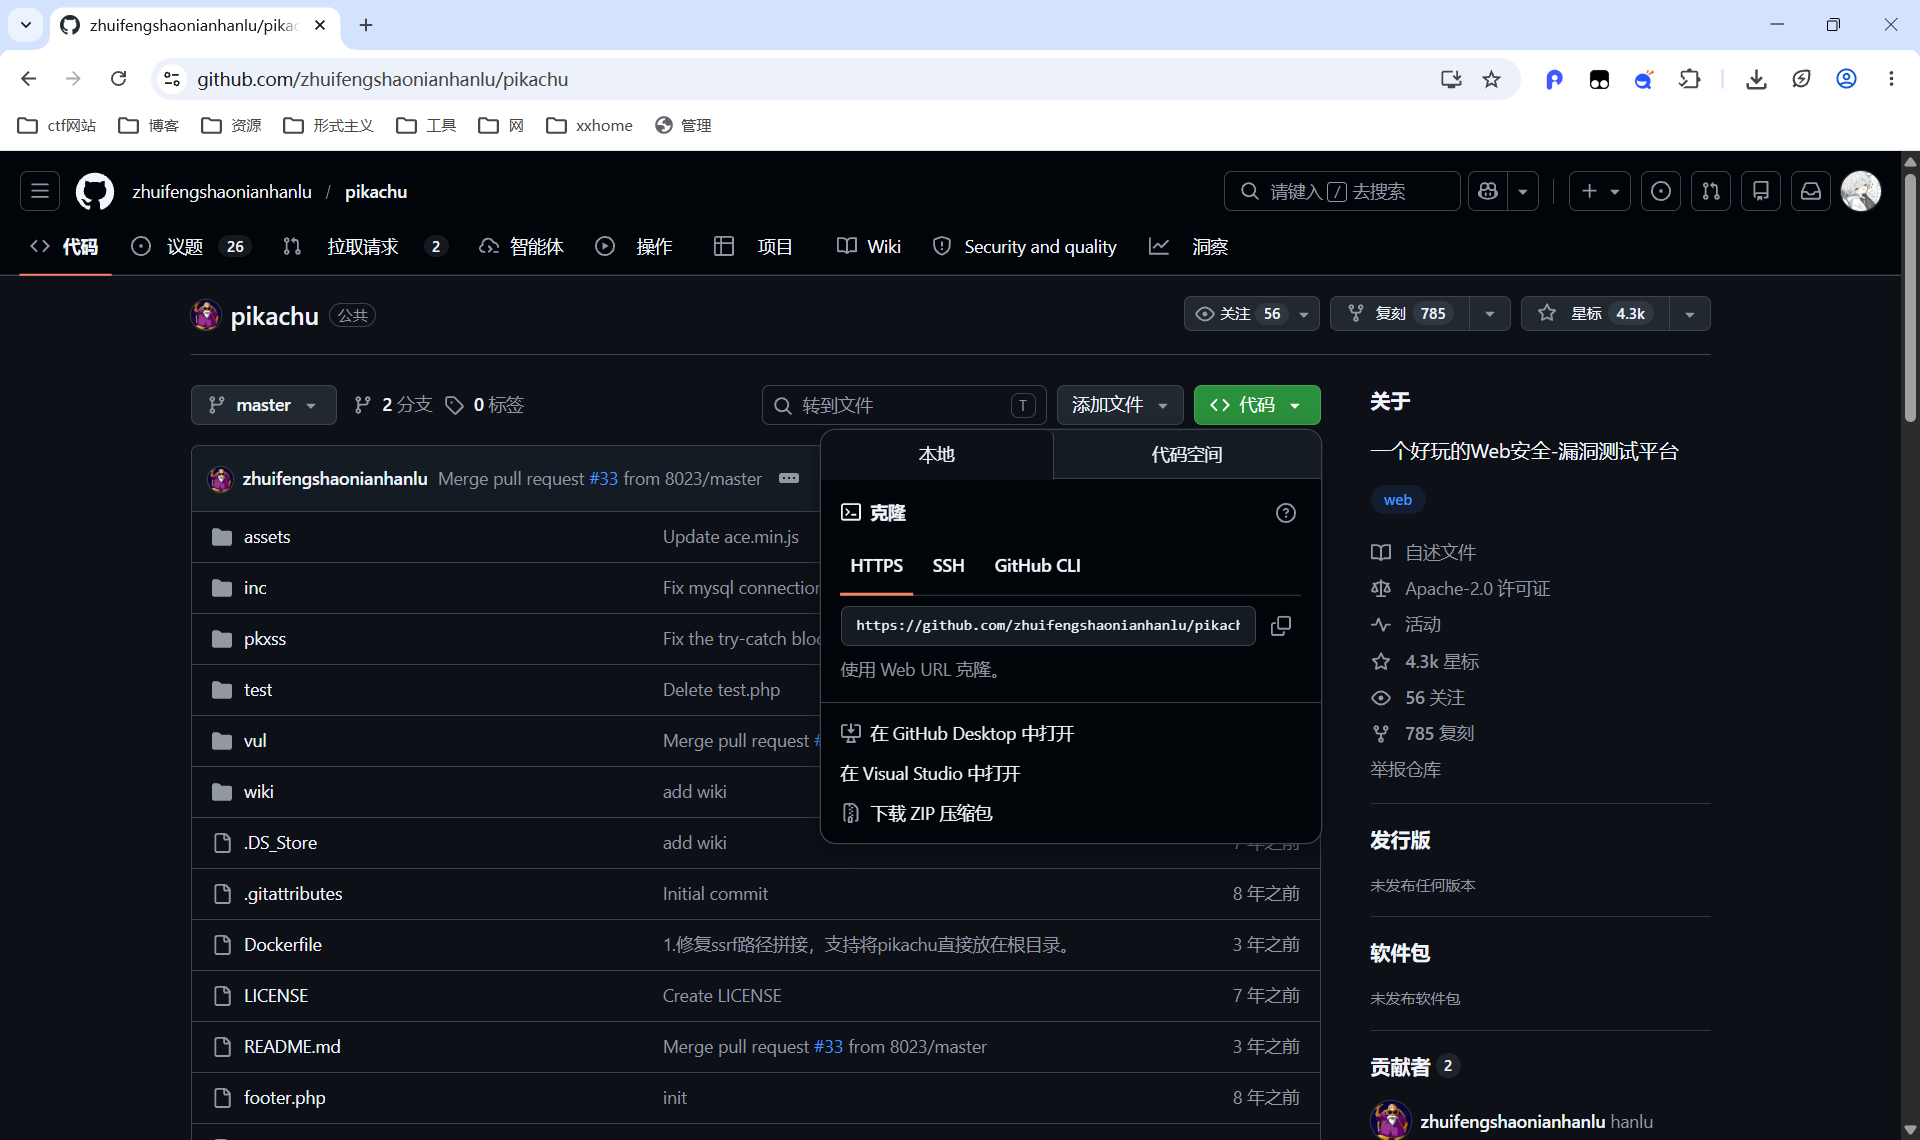Expand the Add file dropdown
This screenshot has height=1140, width=1920.
(1120, 405)
